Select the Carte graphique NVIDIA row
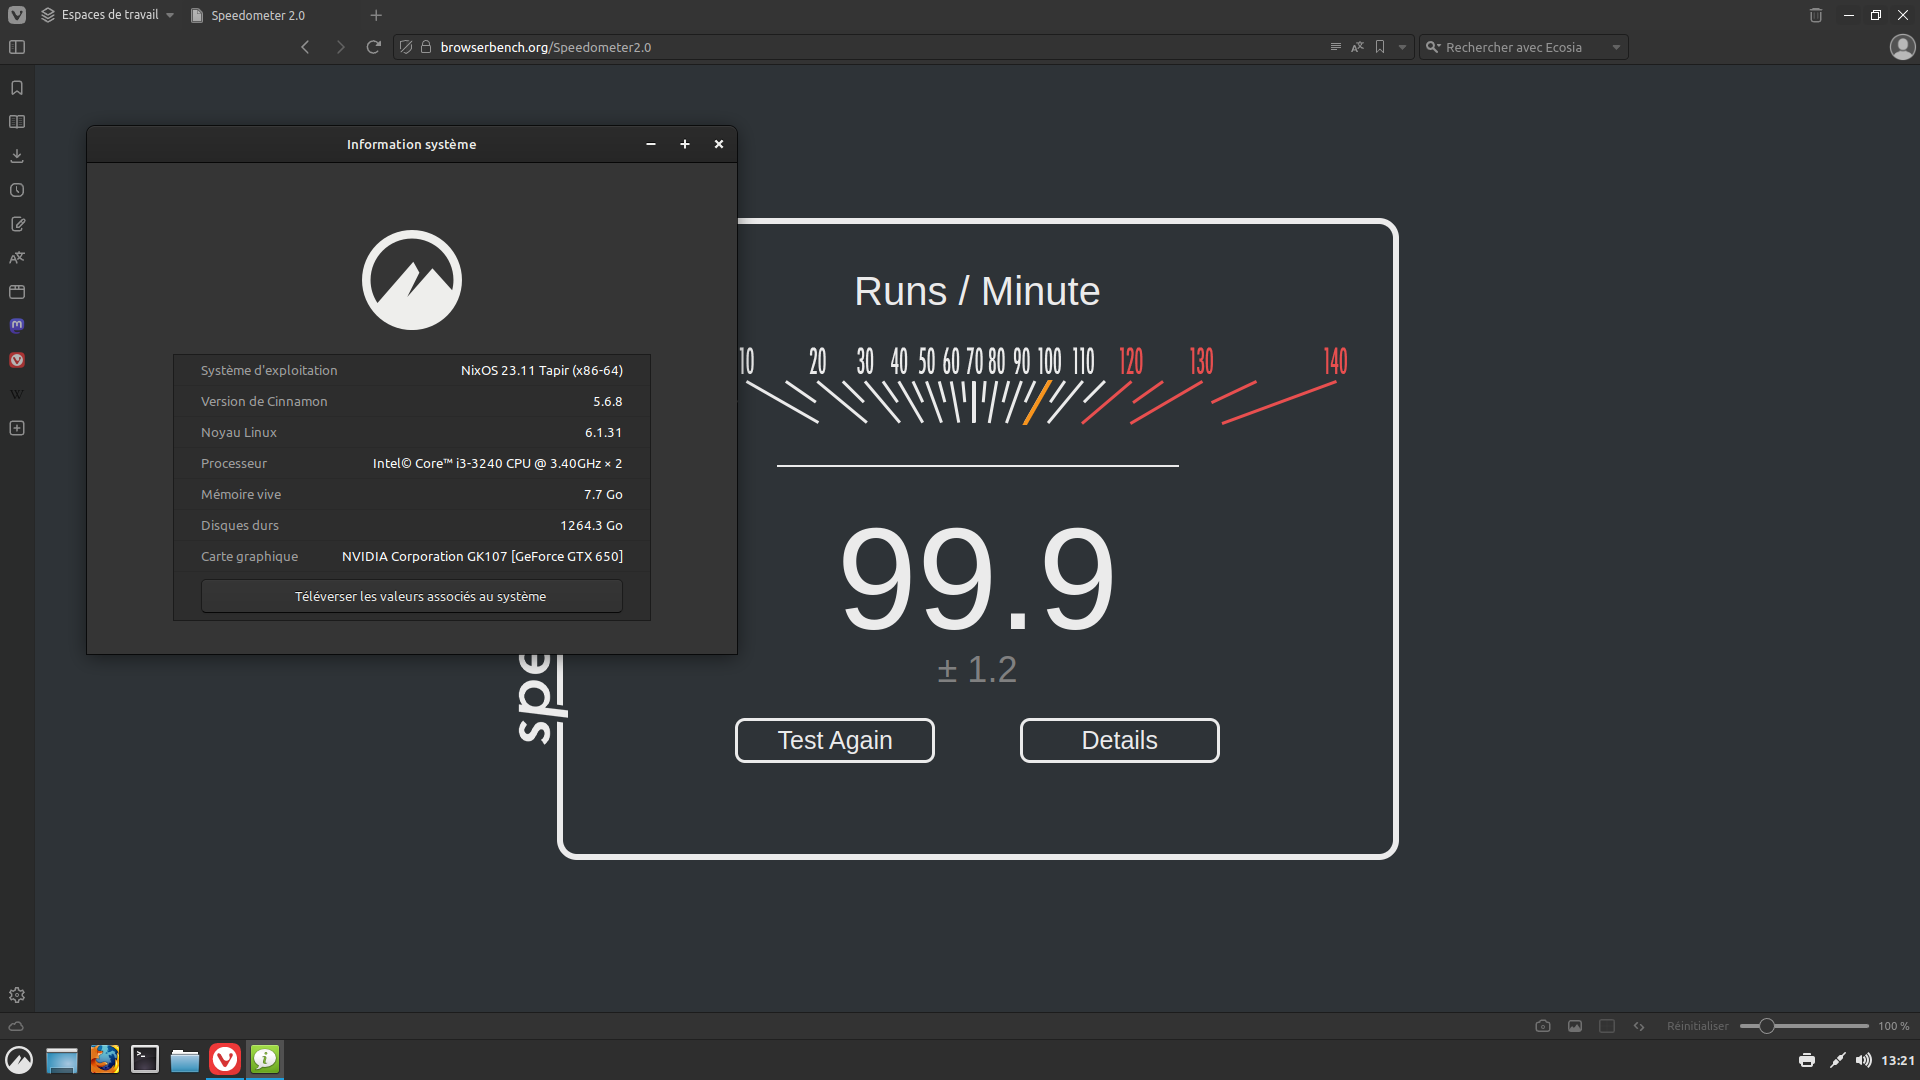This screenshot has width=1920, height=1080. point(412,556)
